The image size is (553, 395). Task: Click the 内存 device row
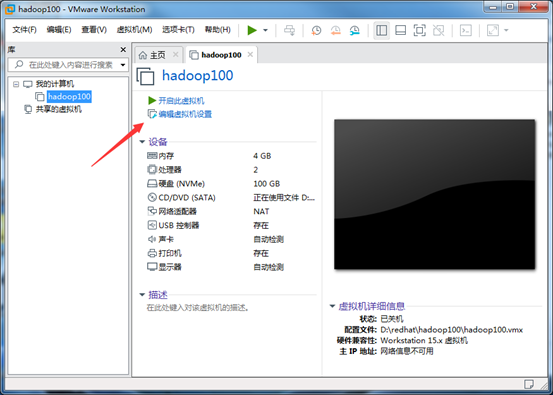coord(231,156)
